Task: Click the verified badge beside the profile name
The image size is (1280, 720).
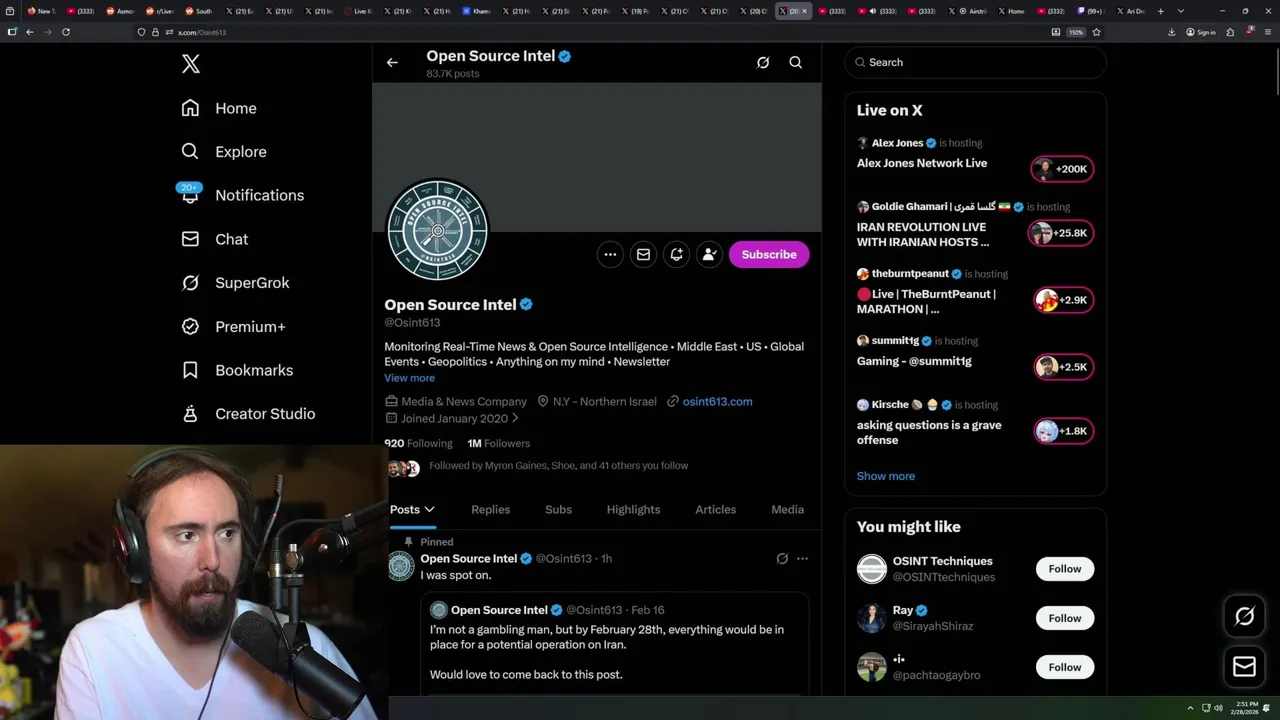Action: (526, 304)
